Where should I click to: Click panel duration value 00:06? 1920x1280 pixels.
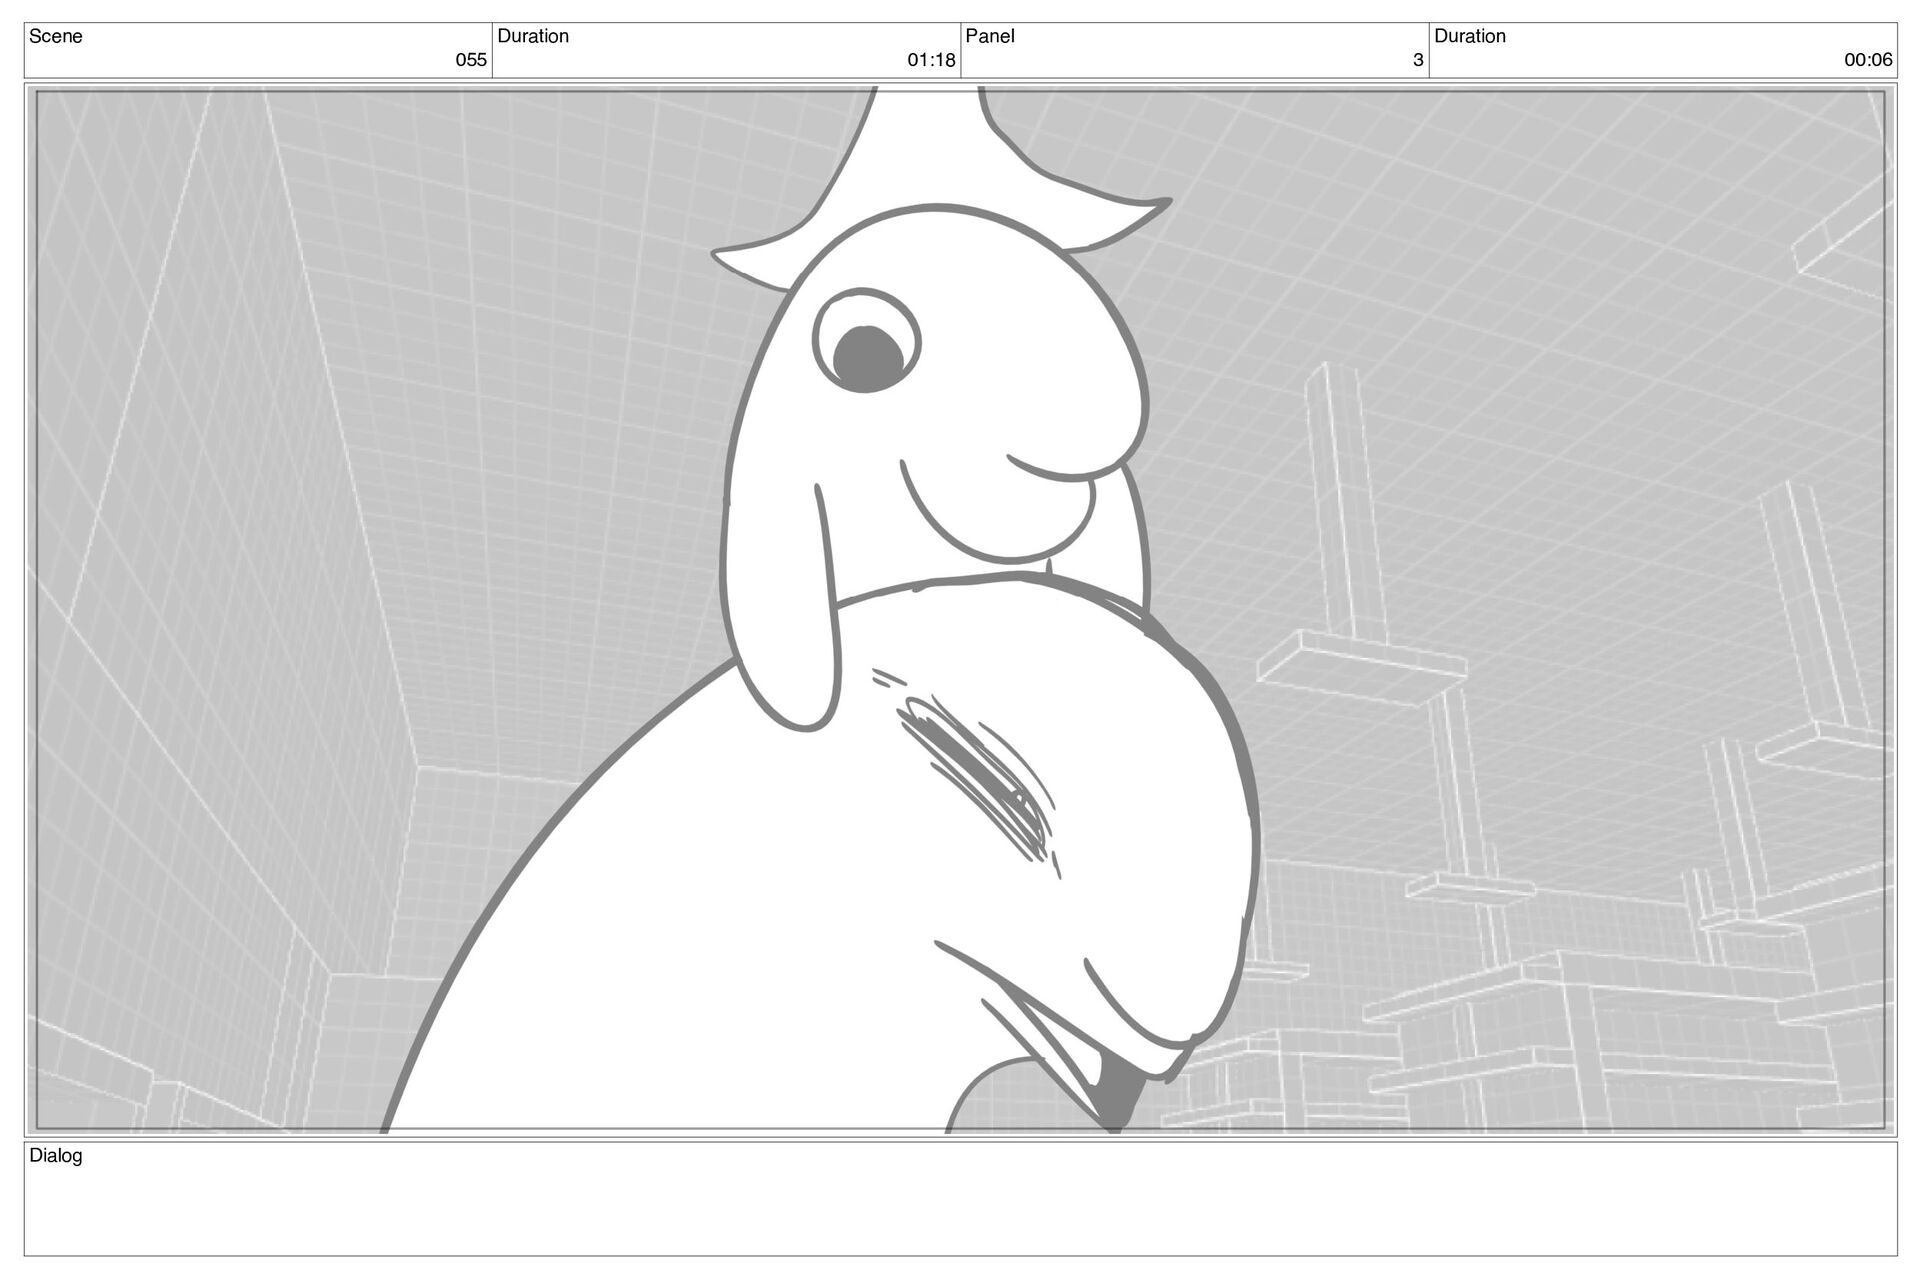(x=1868, y=60)
